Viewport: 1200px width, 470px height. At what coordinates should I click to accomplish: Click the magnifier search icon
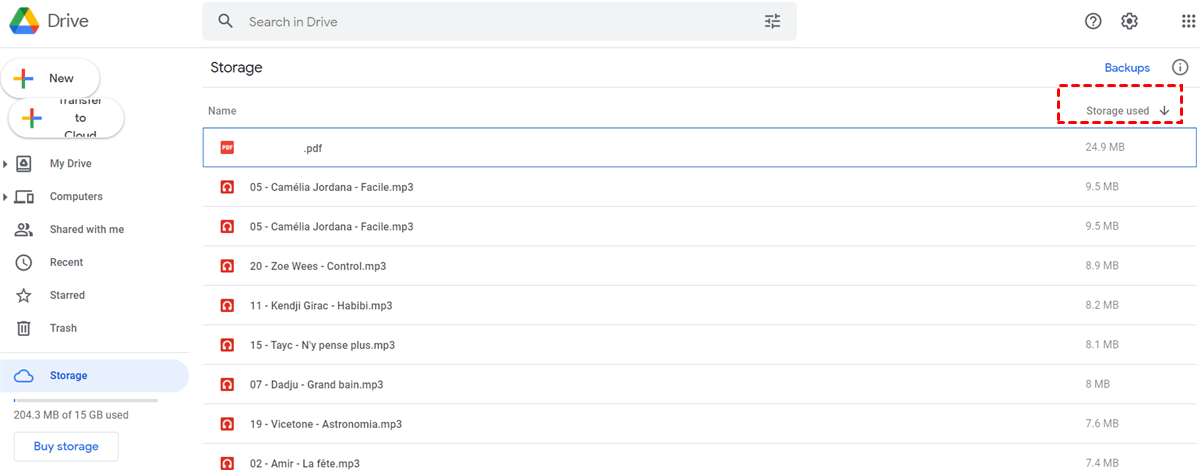(226, 21)
